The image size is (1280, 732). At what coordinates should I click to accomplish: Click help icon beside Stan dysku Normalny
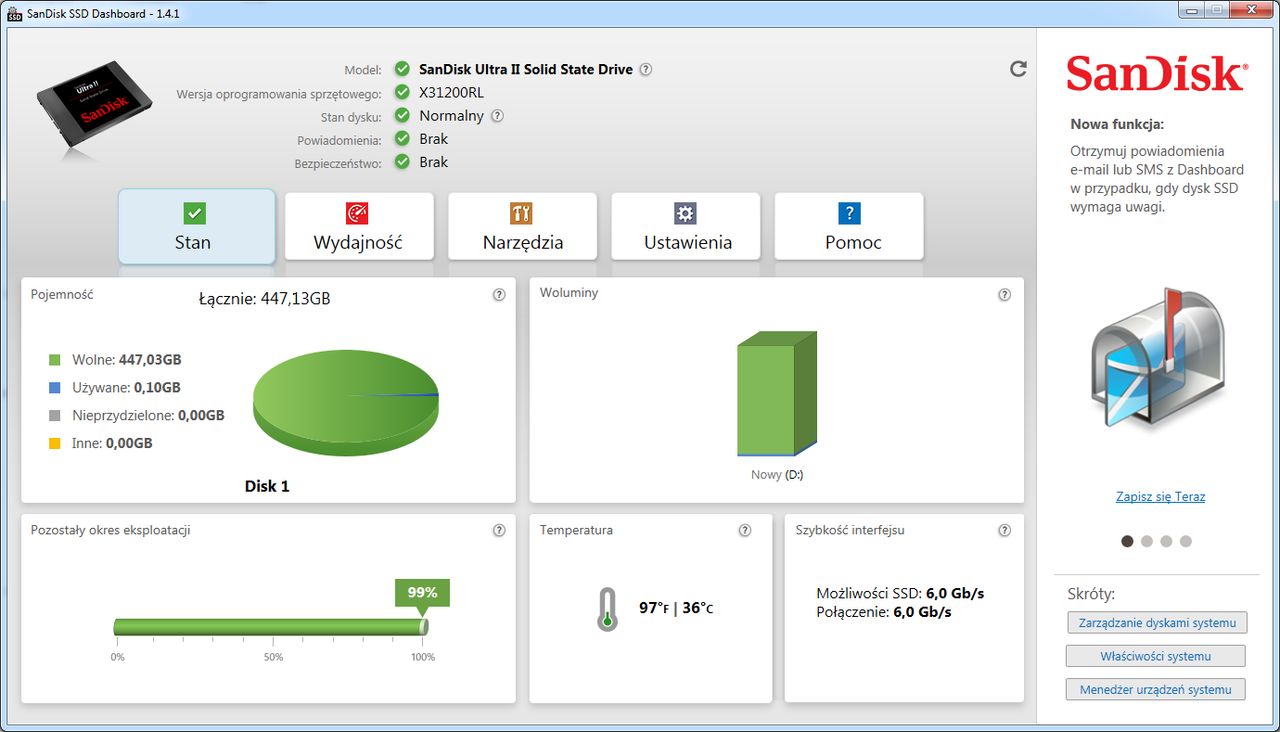497,116
